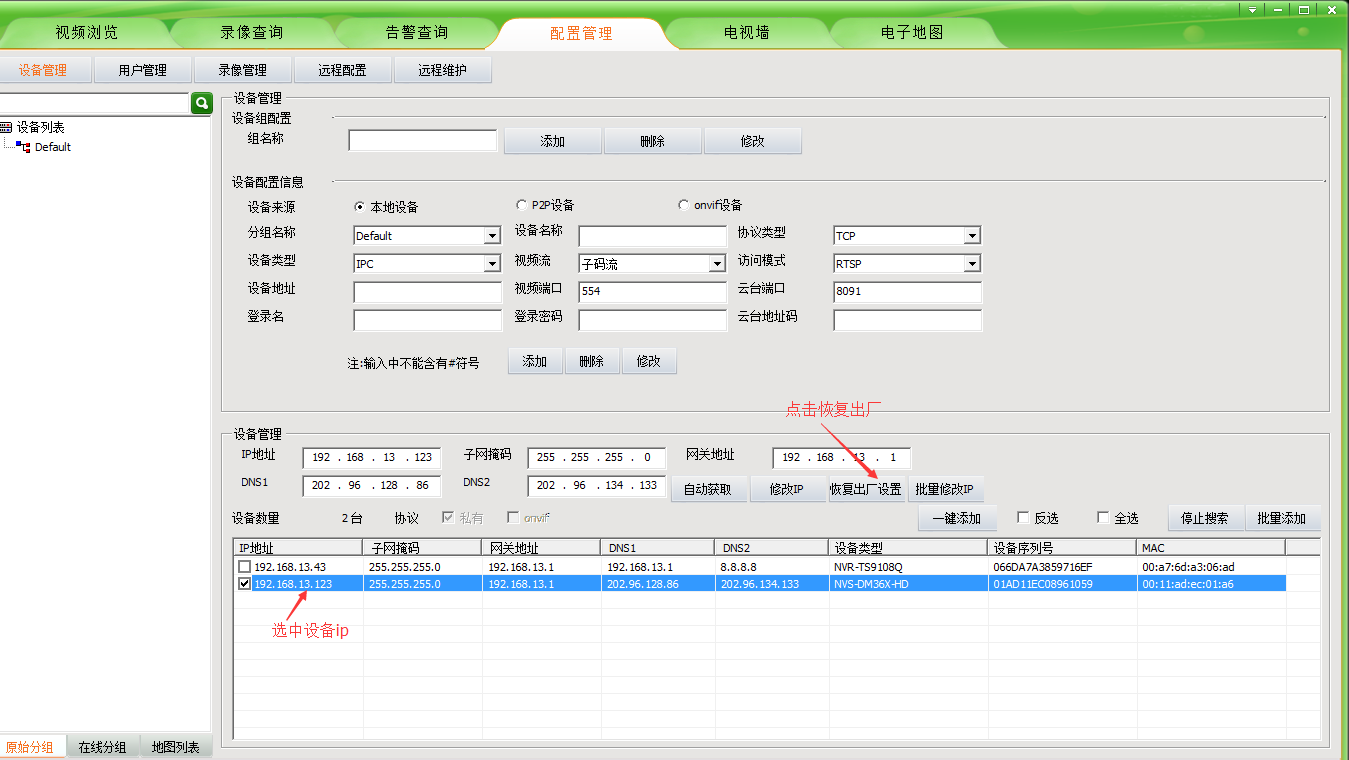Image resolution: width=1349 pixels, height=760 pixels.
Task: Open the title bar dropdown menu icon
Action: pos(1253,9)
